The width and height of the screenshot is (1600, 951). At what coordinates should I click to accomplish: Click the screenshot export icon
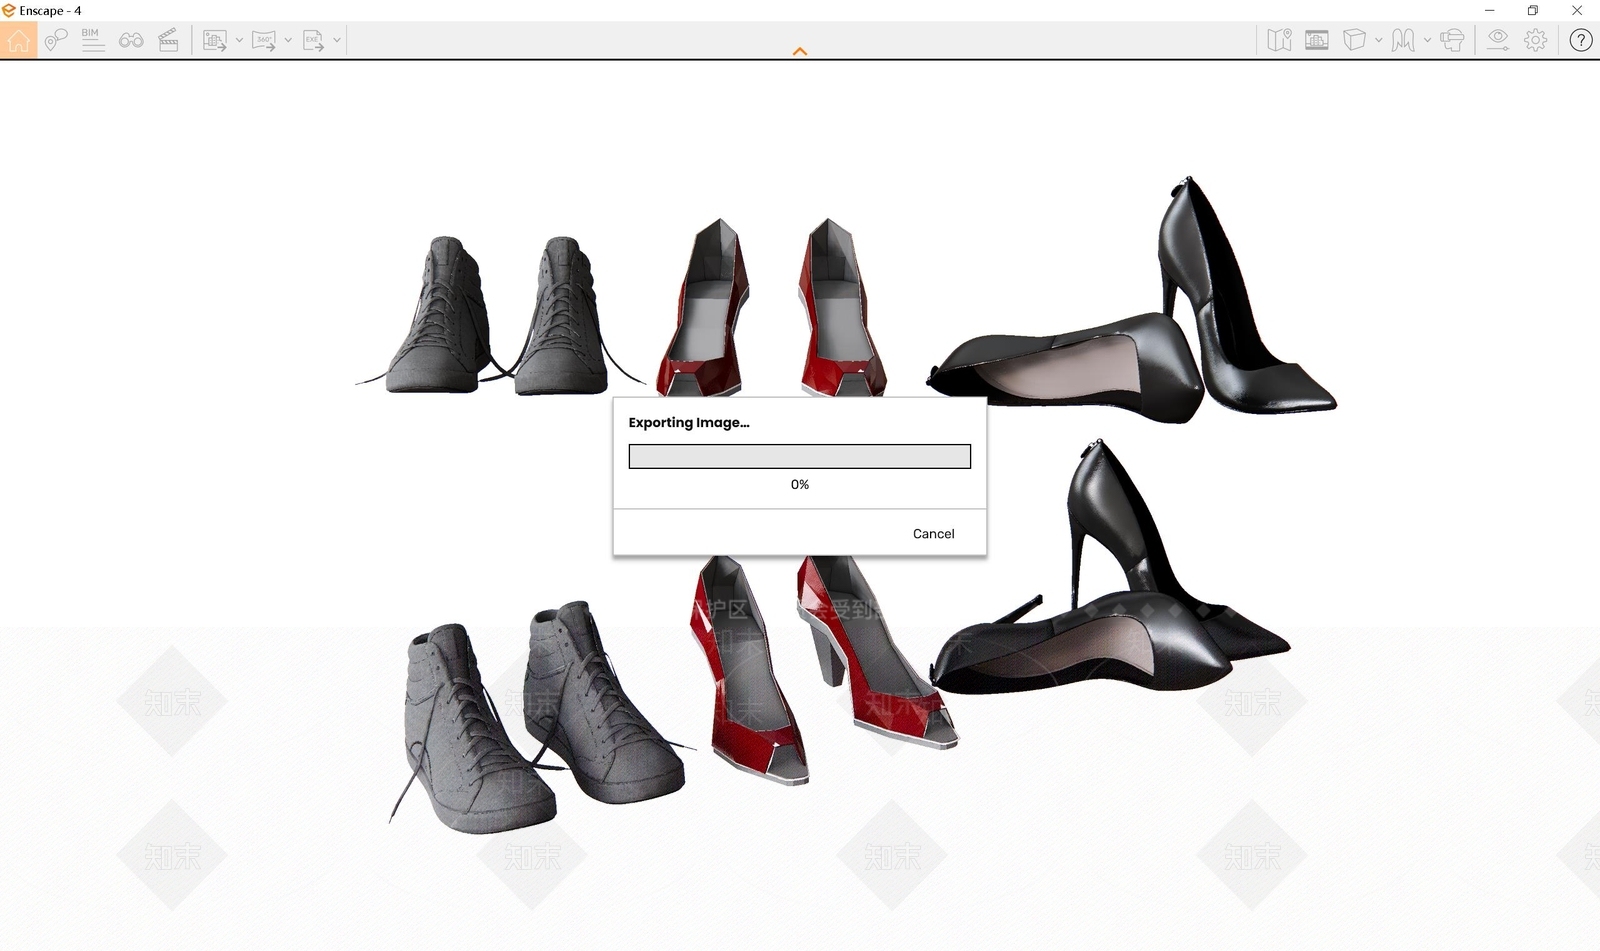(214, 40)
